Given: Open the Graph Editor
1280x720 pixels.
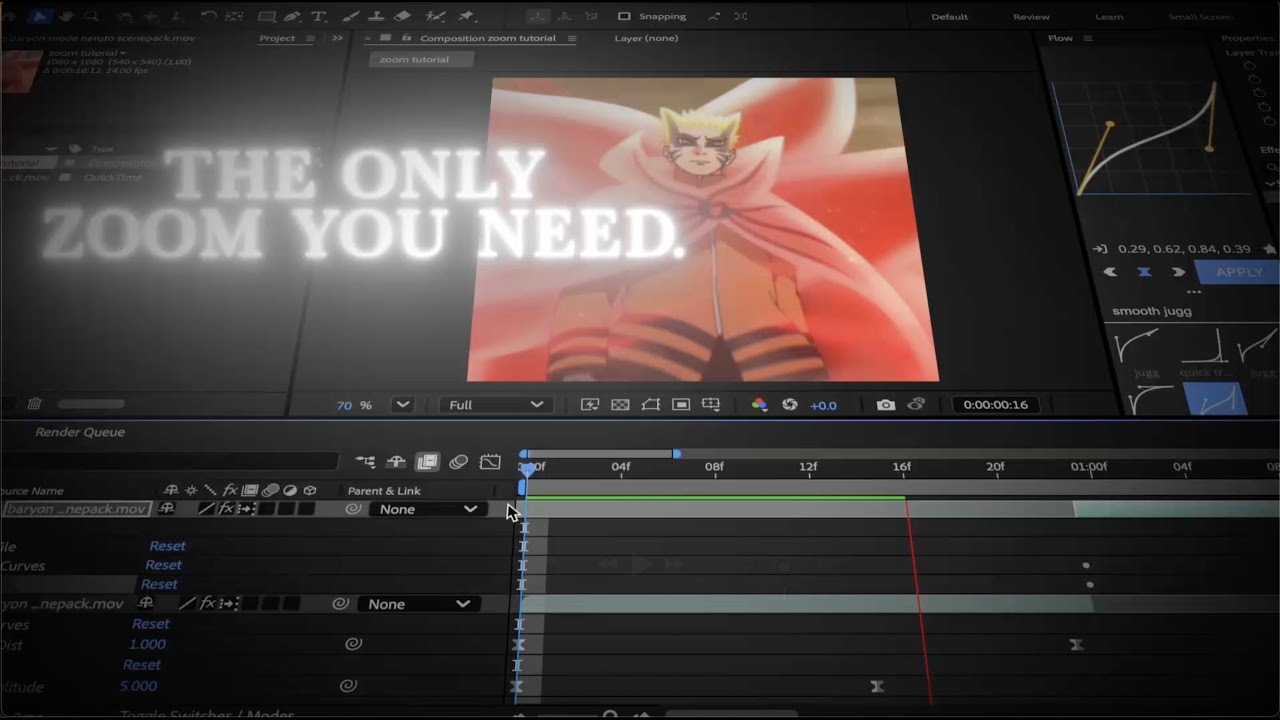Looking at the screenshot, I should point(490,462).
